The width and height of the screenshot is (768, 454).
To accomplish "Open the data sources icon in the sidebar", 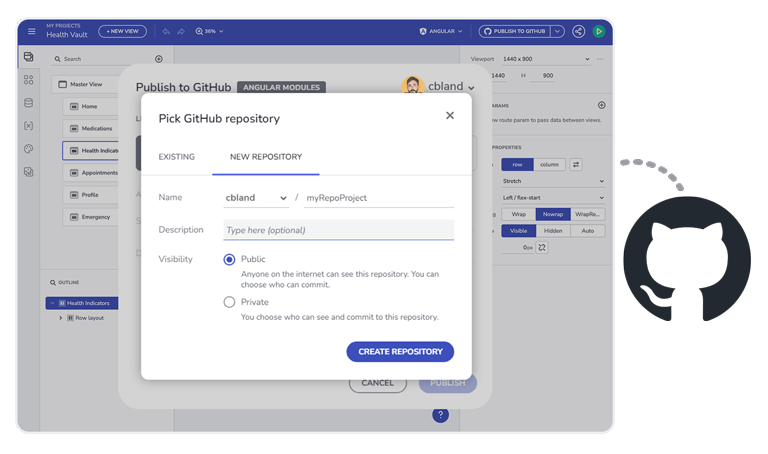I will click(28, 103).
